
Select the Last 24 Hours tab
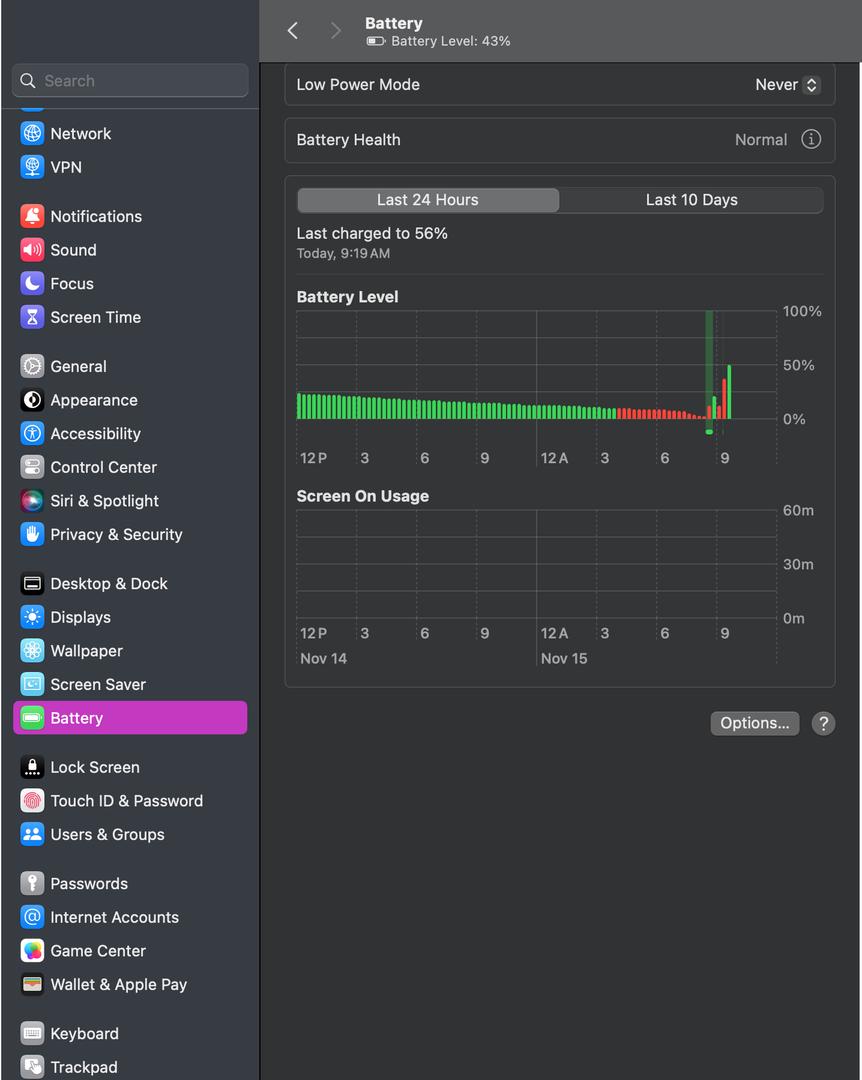(x=428, y=200)
